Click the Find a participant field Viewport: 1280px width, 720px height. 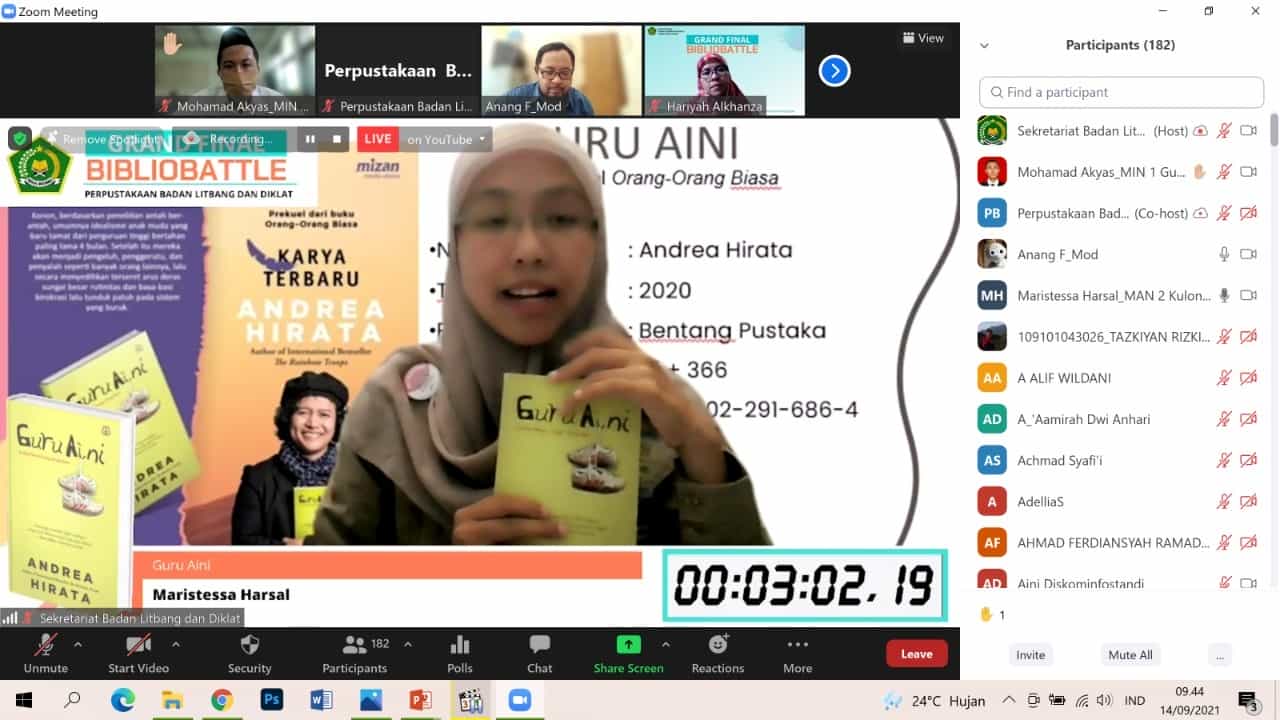tap(1121, 92)
